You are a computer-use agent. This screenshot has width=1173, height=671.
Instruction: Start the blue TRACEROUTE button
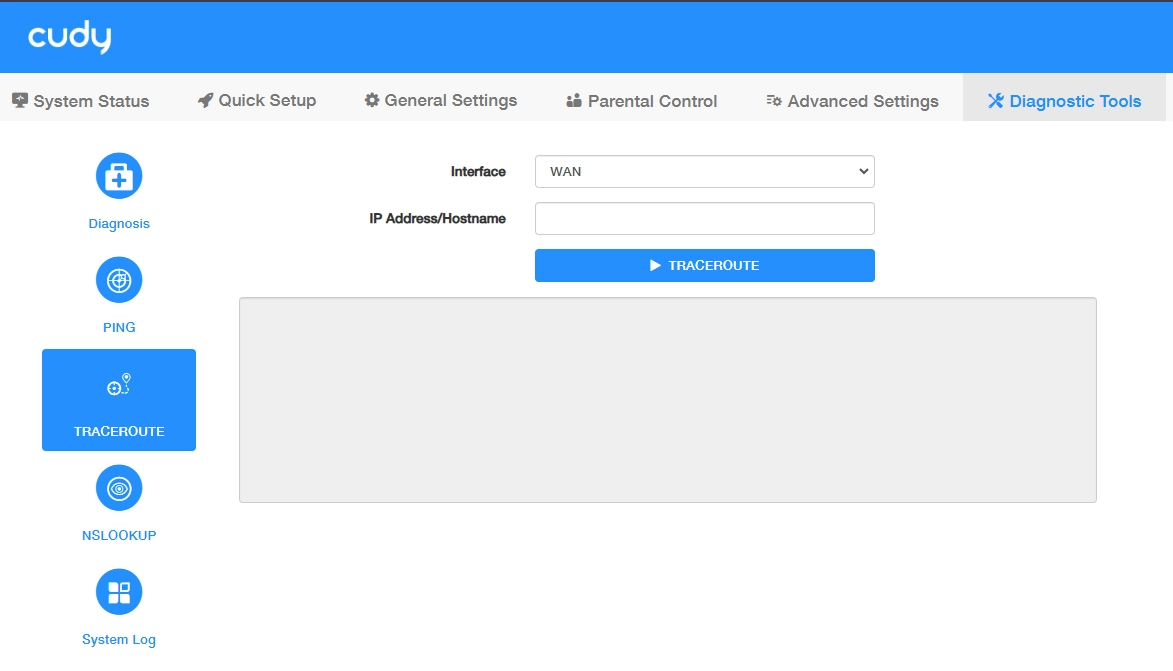coord(705,266)
